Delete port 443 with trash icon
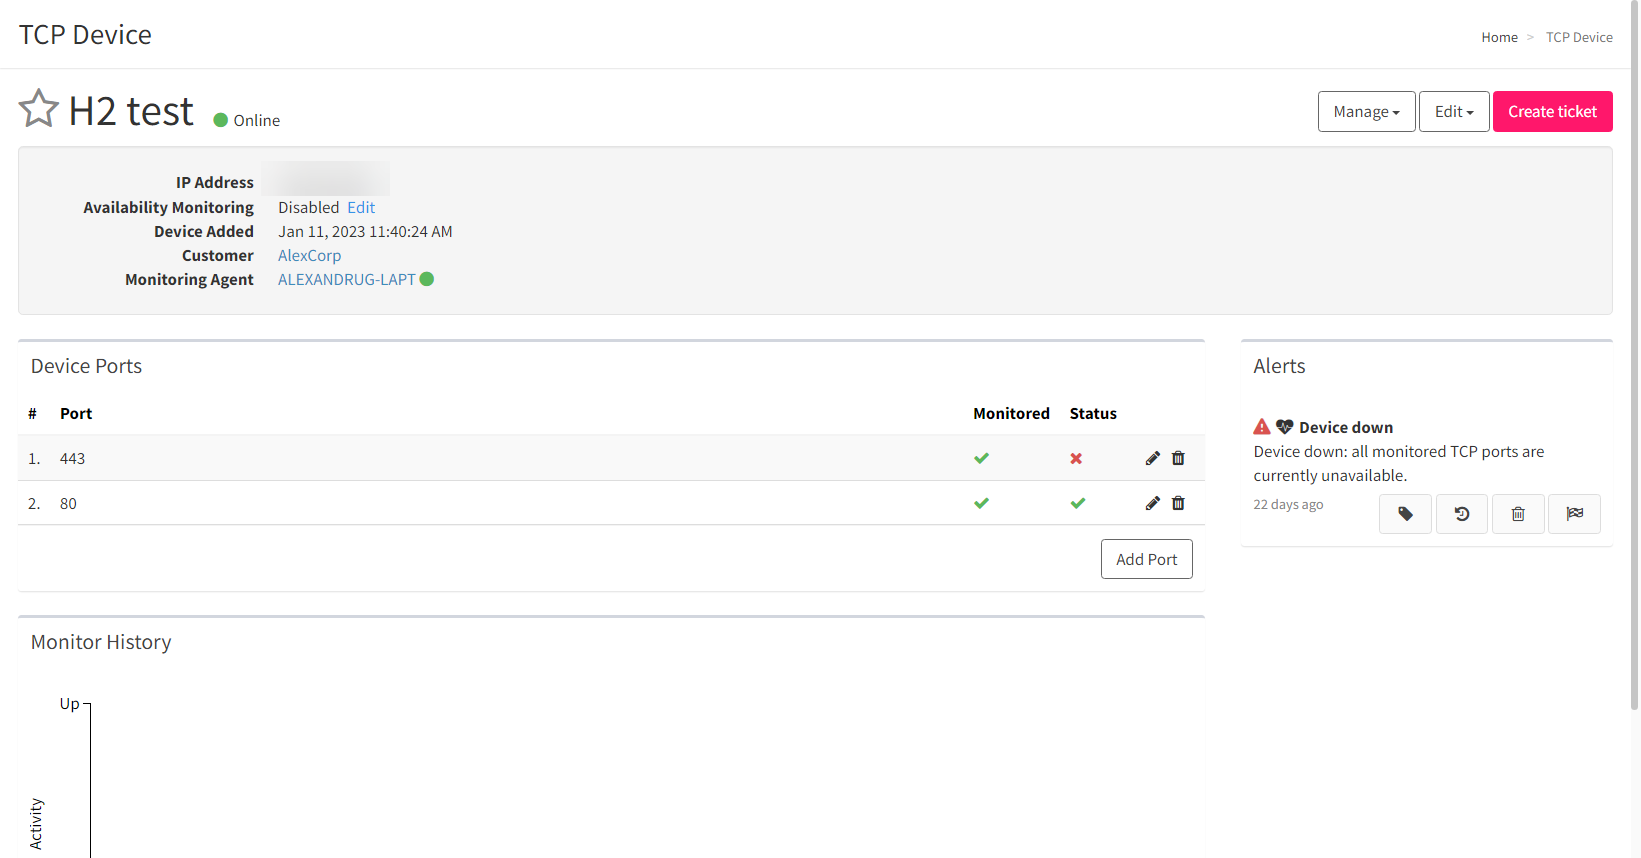The height and width of the screenshot is (858, 1641). [1178, 458]
